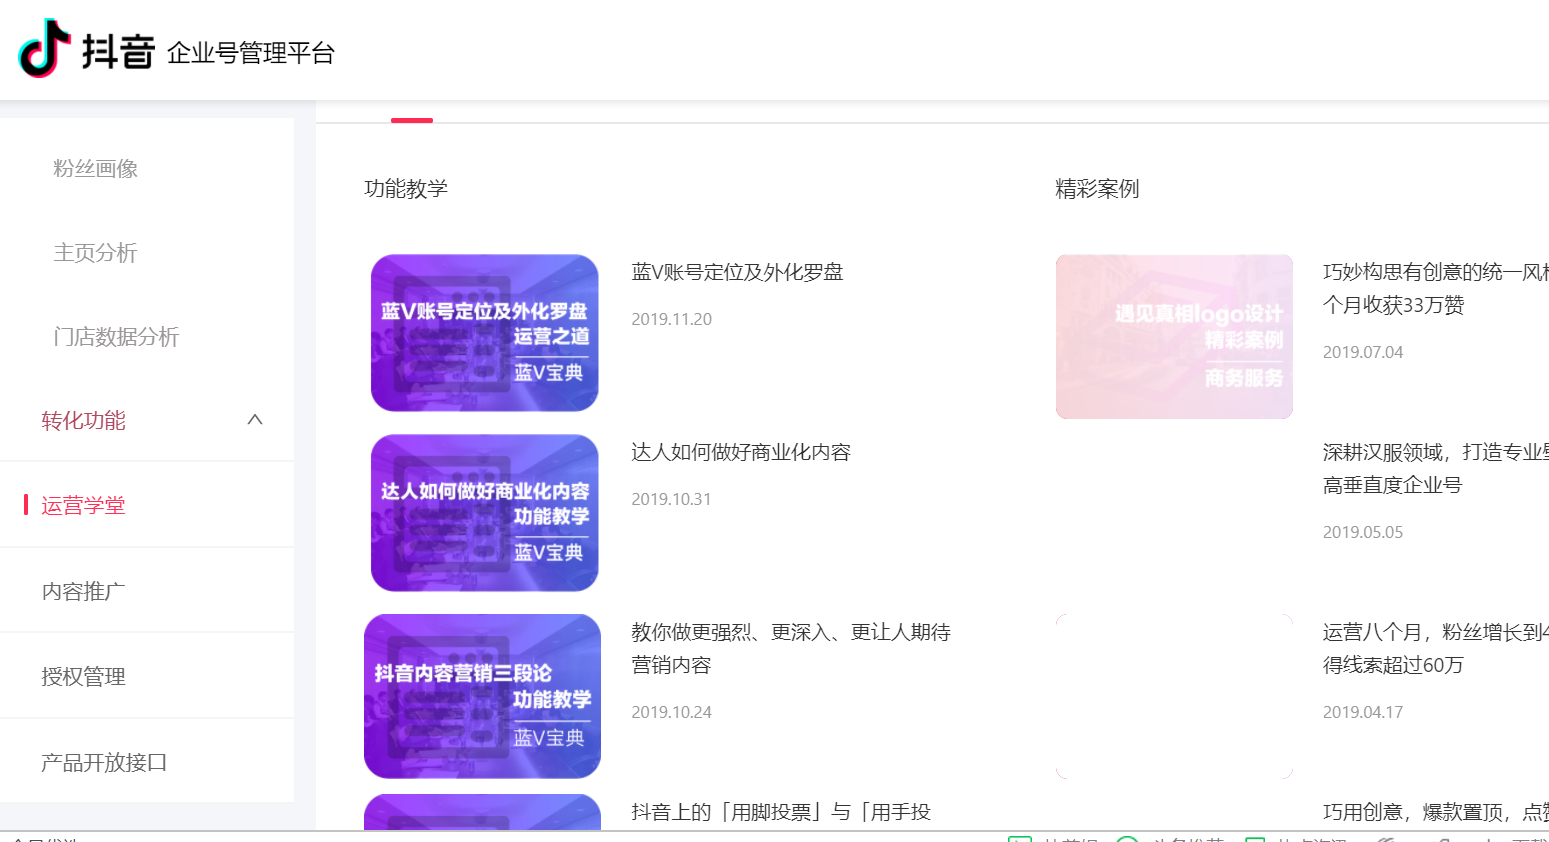Click the Douyin logo icon
The height and width of the screenshot is (842, 1549).
44,48
